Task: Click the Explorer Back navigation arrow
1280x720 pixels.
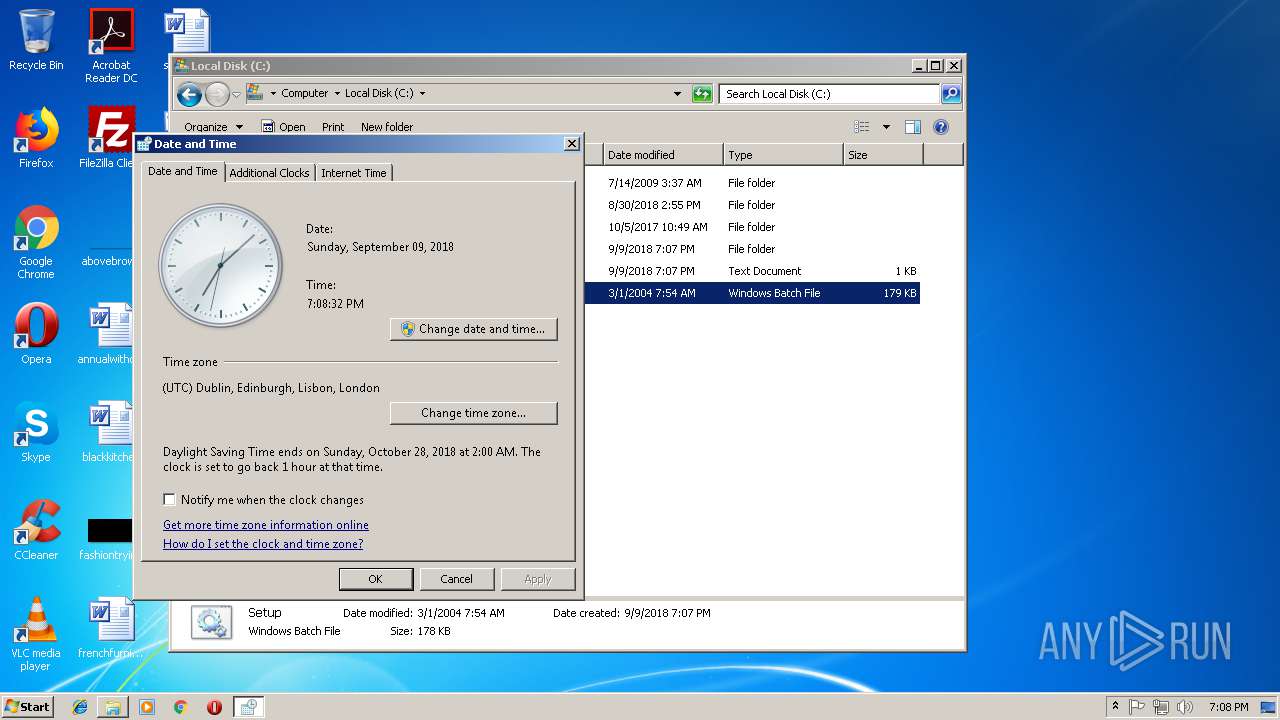Action: click(x=189, y=94)
